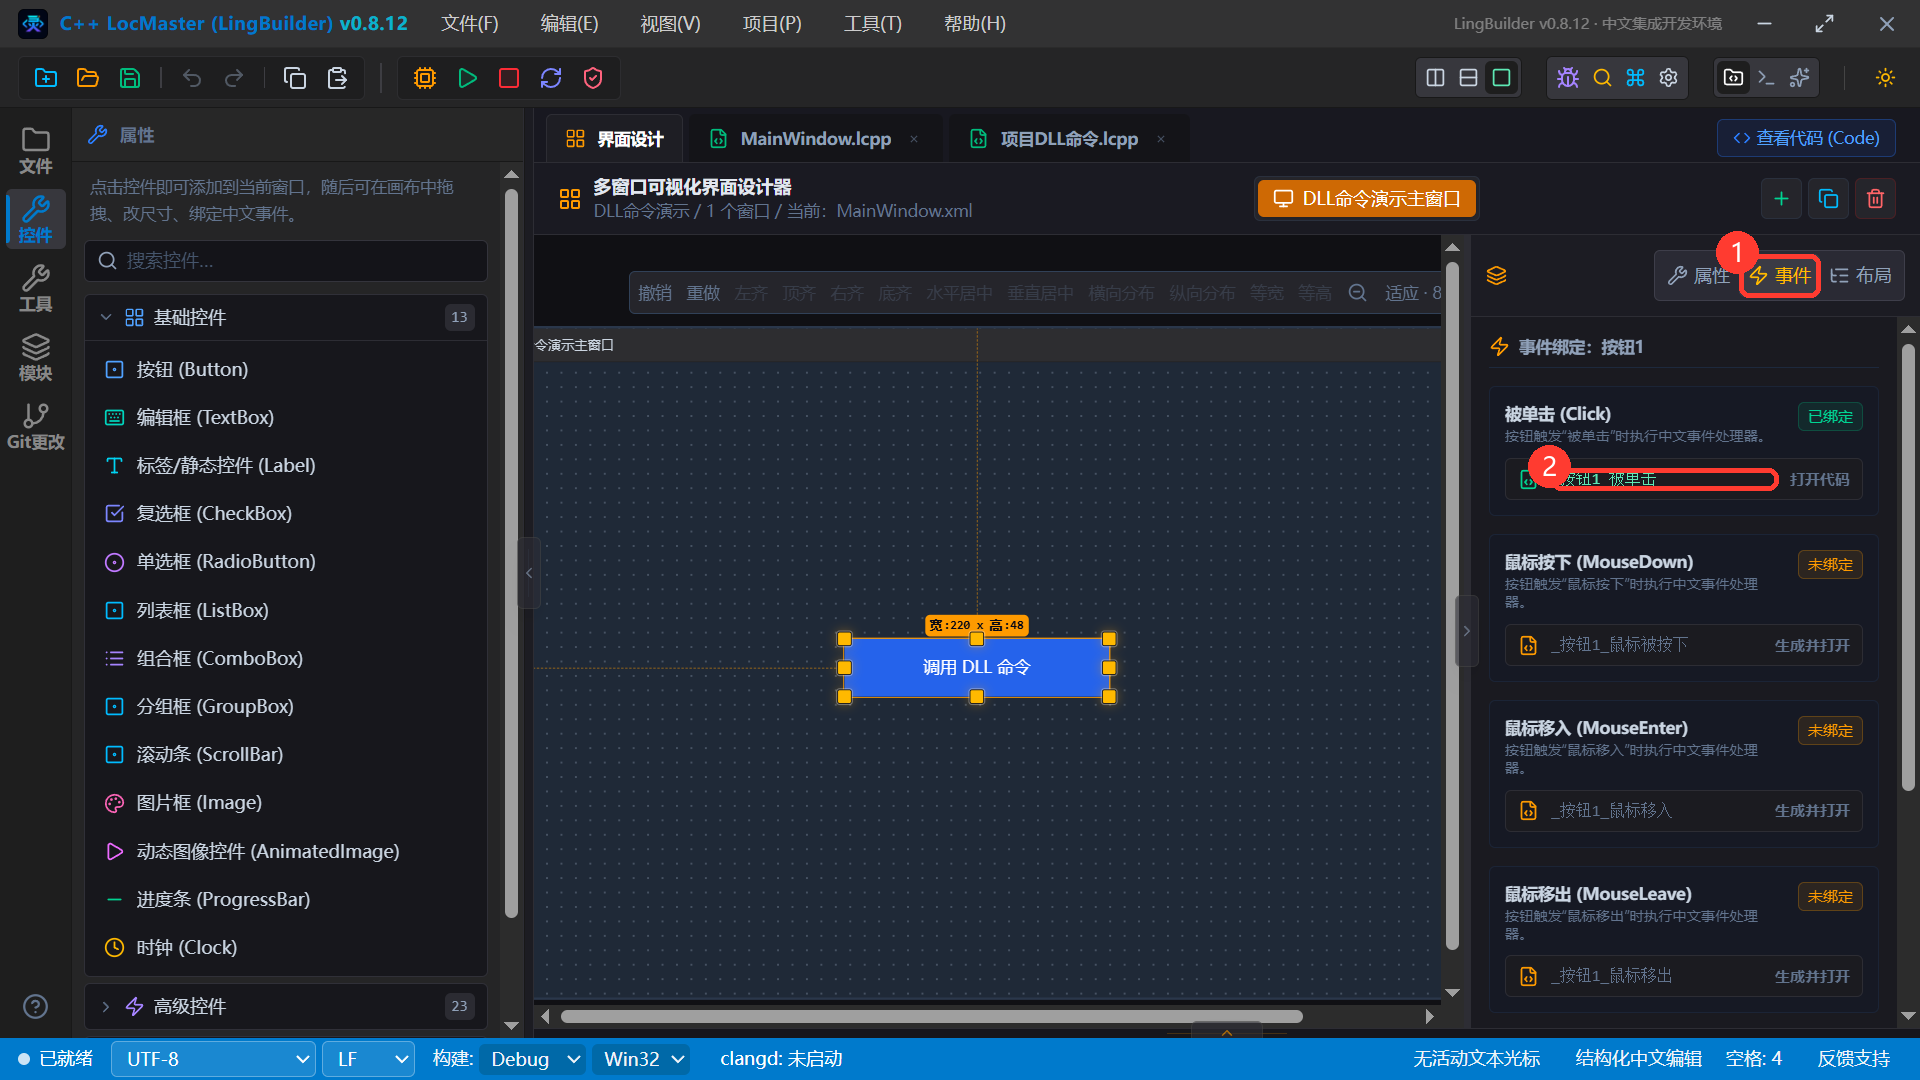1920x1080 pixels.
Task: Click 打开代码 for the Click event
Action: coord(1819,480)
